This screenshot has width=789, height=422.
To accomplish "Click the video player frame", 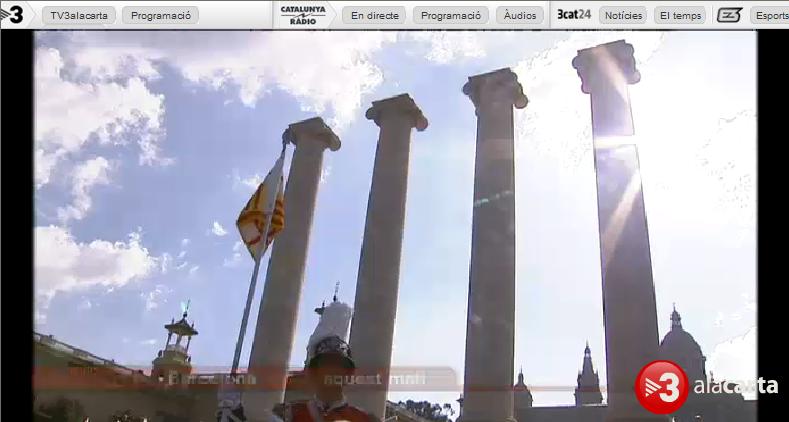I will [x=395, y=226].
